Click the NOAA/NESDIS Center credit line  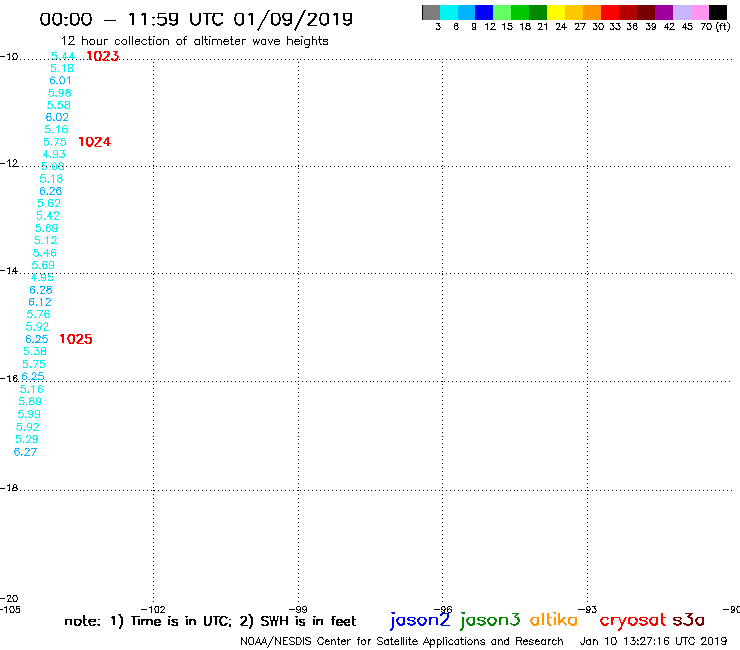click(x=402, y=642)
